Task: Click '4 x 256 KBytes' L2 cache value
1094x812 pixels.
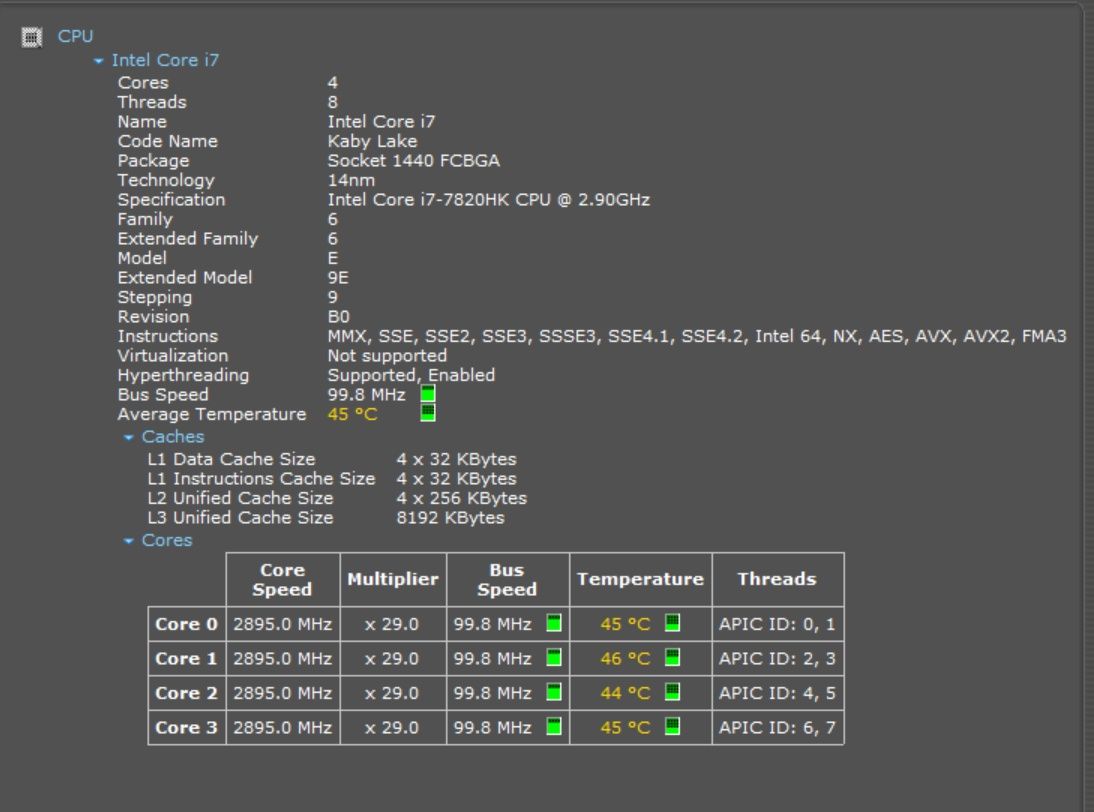Action: click(462, 498)
